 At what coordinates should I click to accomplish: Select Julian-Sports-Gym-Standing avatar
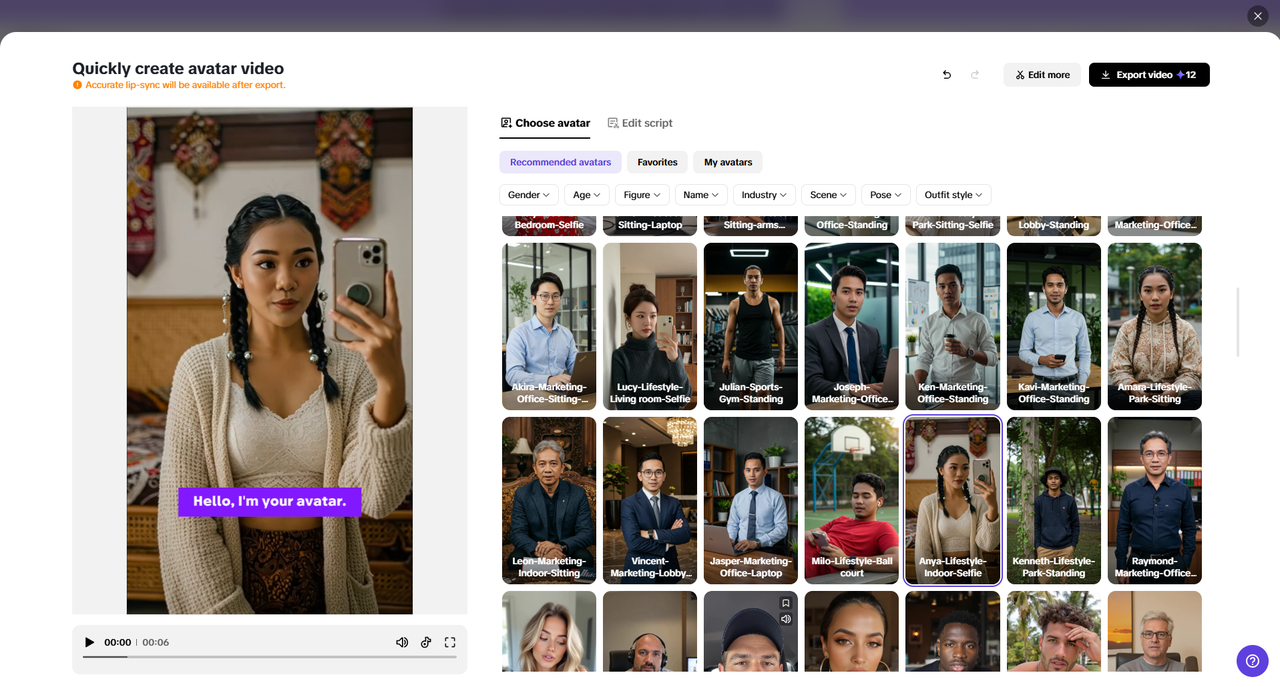[x=751, y=326]
